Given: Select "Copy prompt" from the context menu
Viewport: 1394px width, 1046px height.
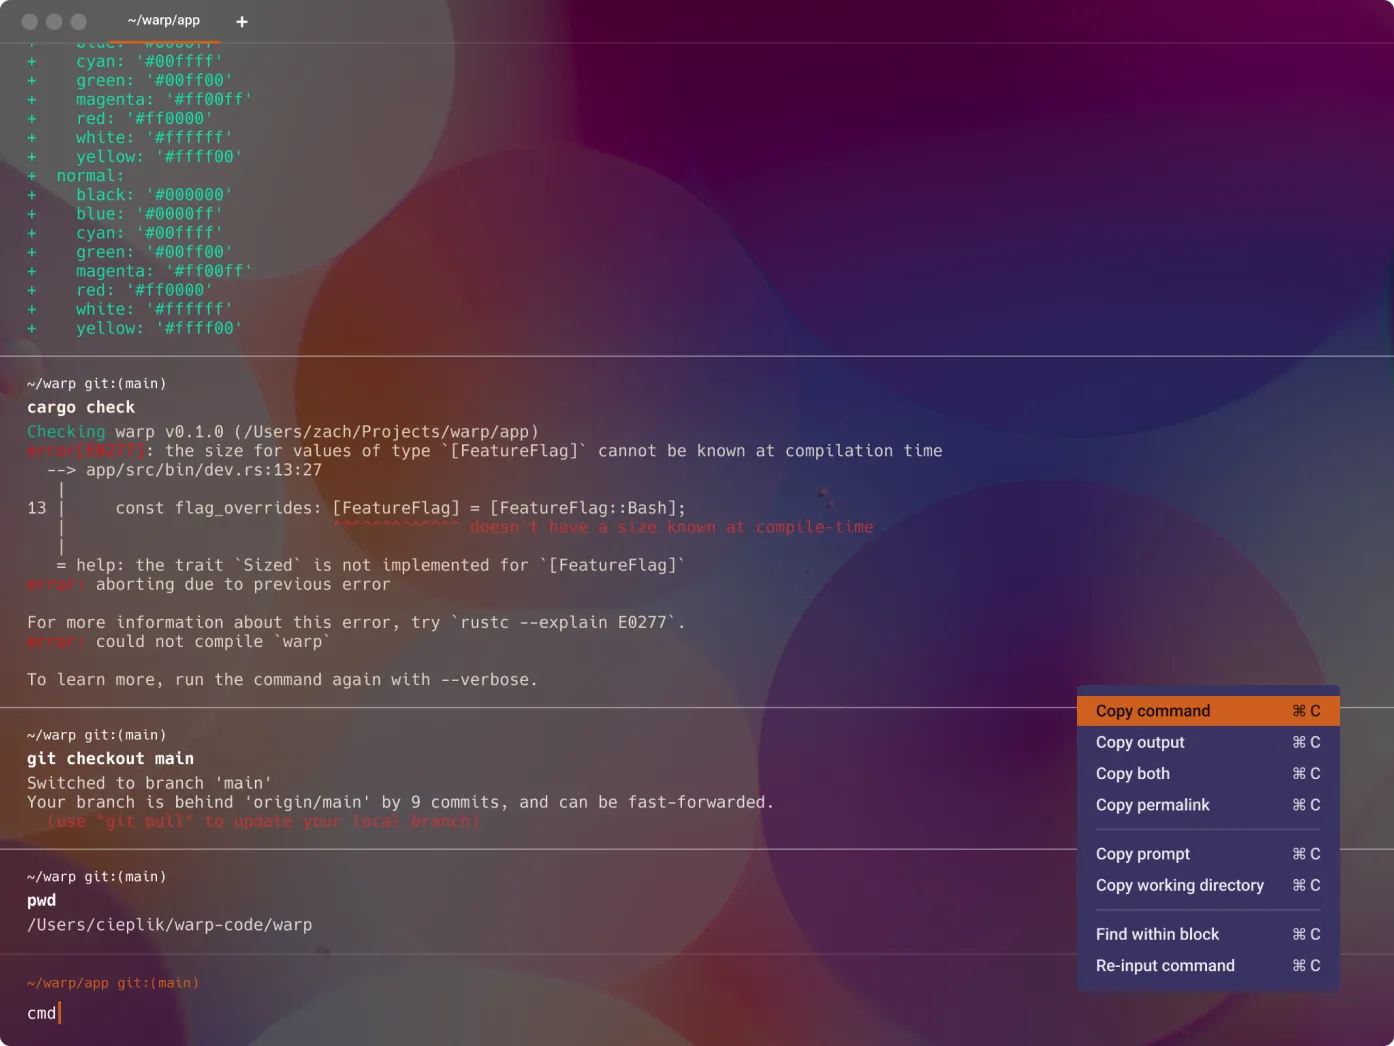Looking at the screenshot, I should (1142, 854).
